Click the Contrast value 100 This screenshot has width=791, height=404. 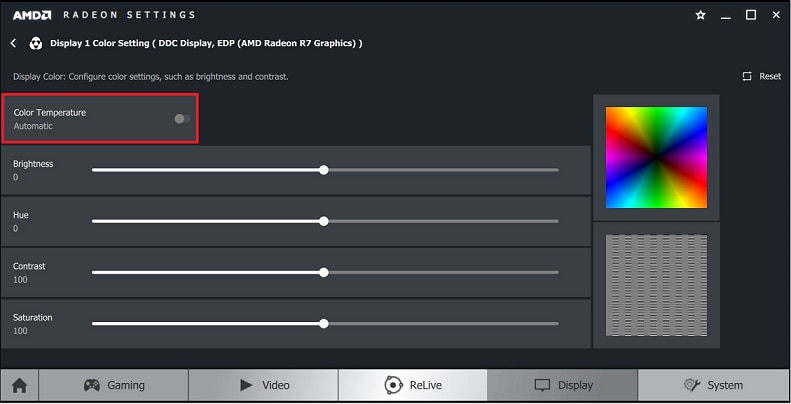coord(20,280)
